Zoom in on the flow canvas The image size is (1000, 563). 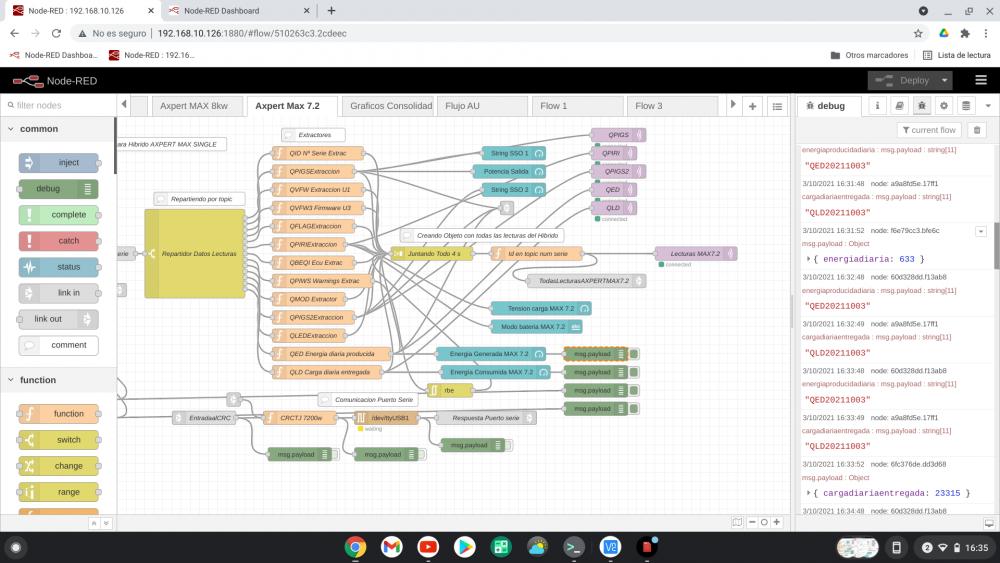click(x=777, y=522)
